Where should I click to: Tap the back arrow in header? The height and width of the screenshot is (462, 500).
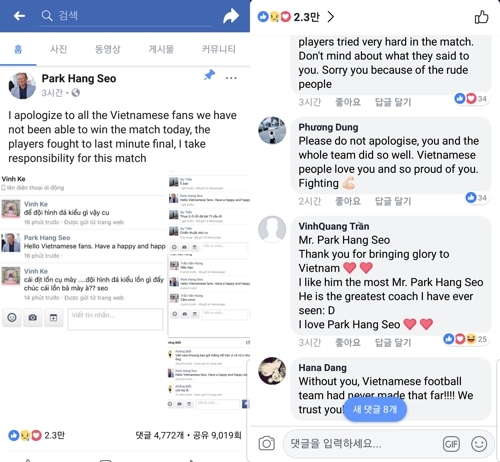[19, 16]
